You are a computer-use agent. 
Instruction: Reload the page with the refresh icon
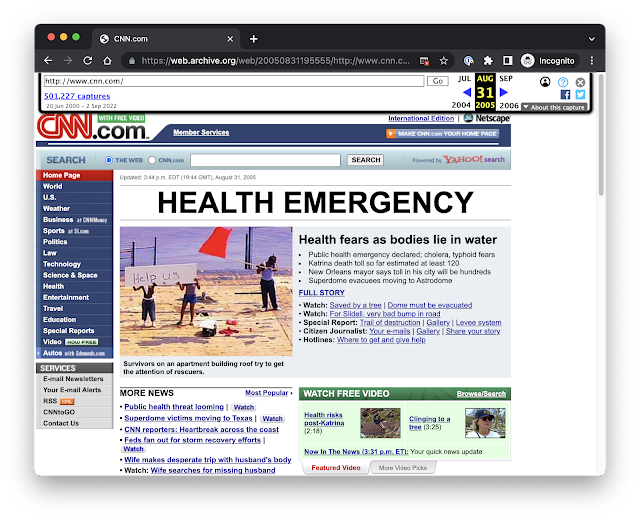87,61
